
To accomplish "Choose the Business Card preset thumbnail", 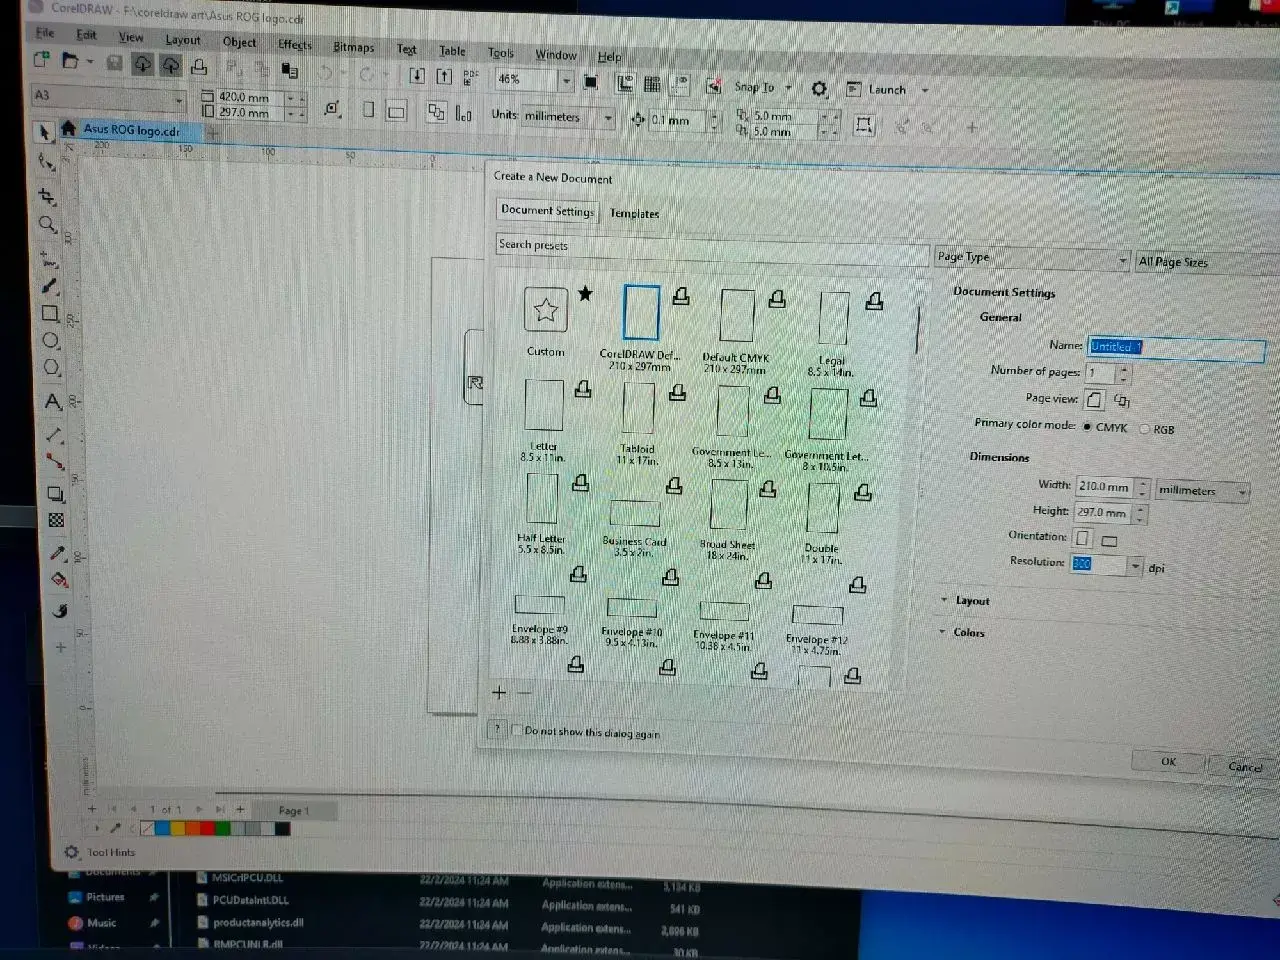I will (x=634, y=513).
